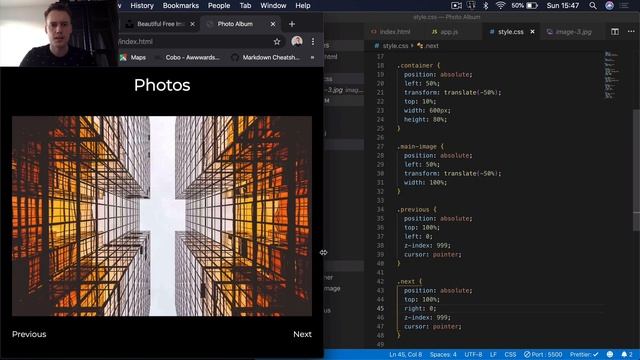The image size is (640, 360).
Task: Click the battery 50% indicator
Action: 524,5
